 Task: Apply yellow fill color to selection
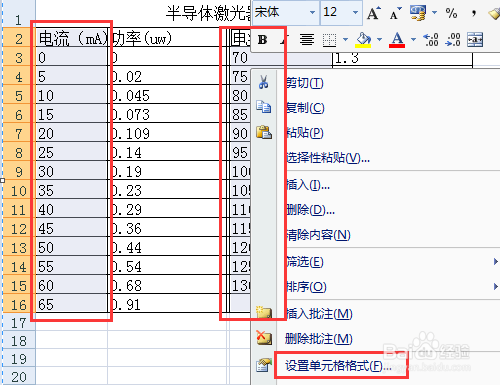point(363,40)
